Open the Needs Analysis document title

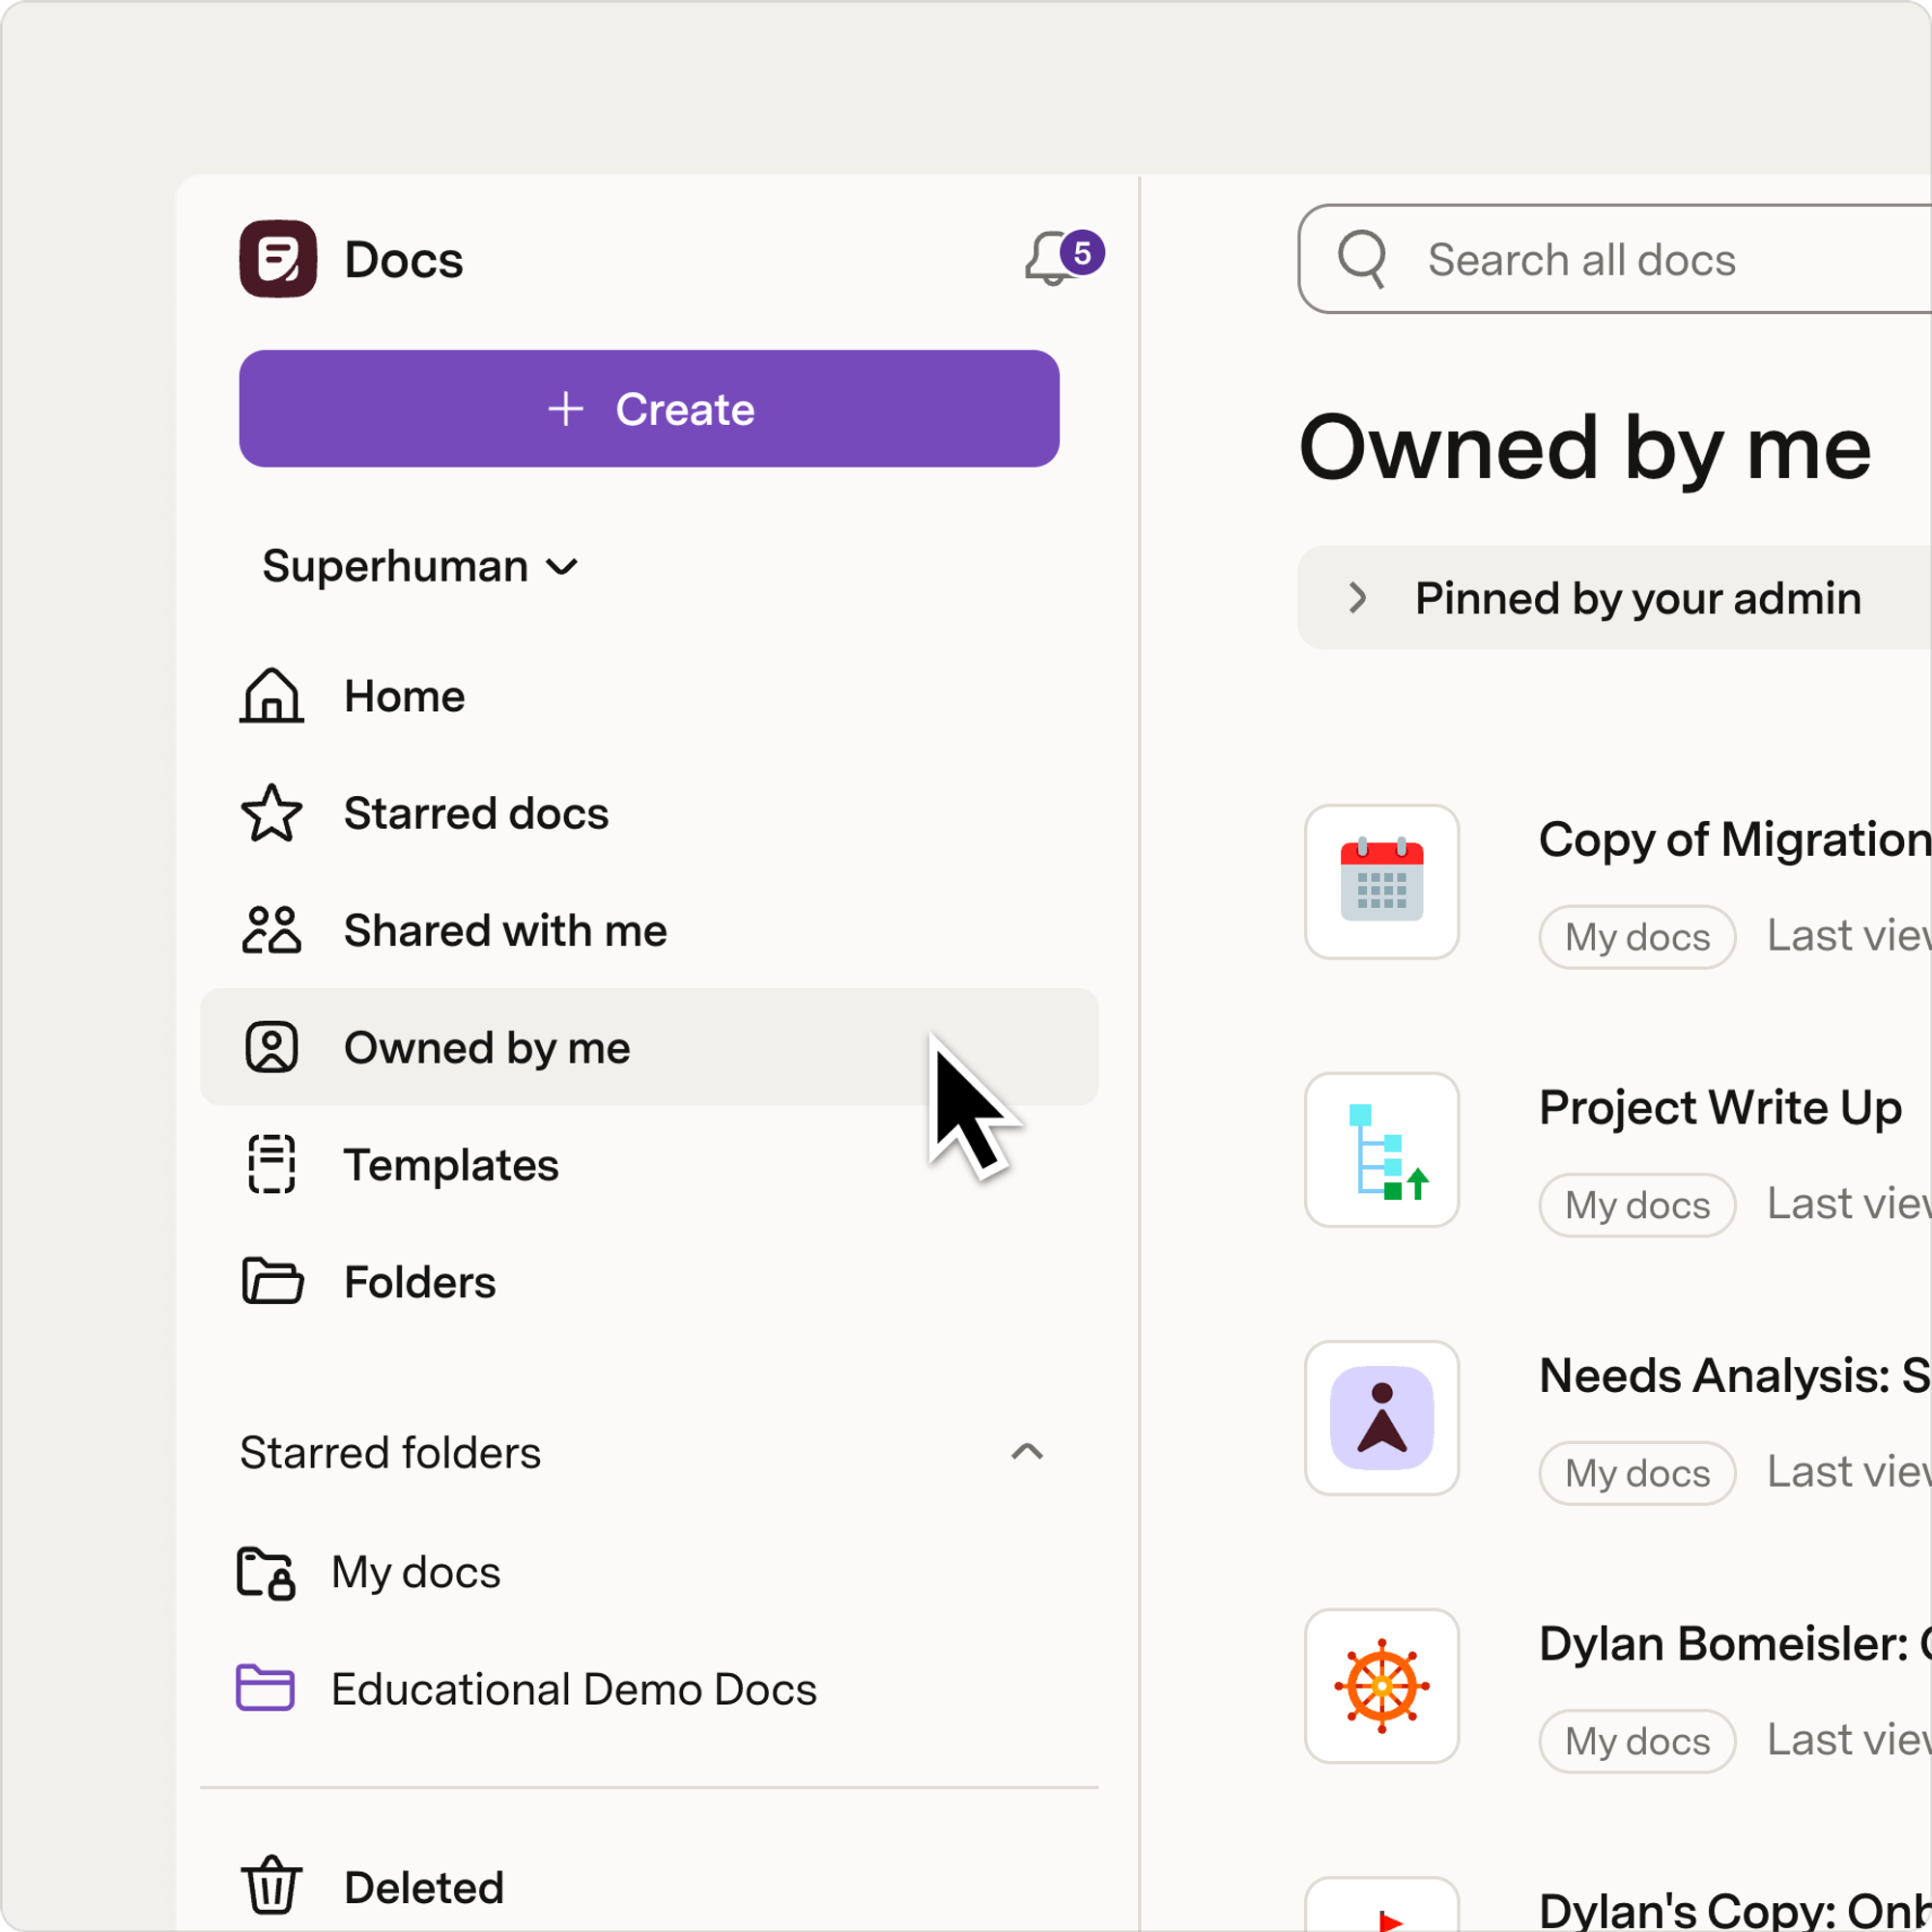point(1735,1375)
